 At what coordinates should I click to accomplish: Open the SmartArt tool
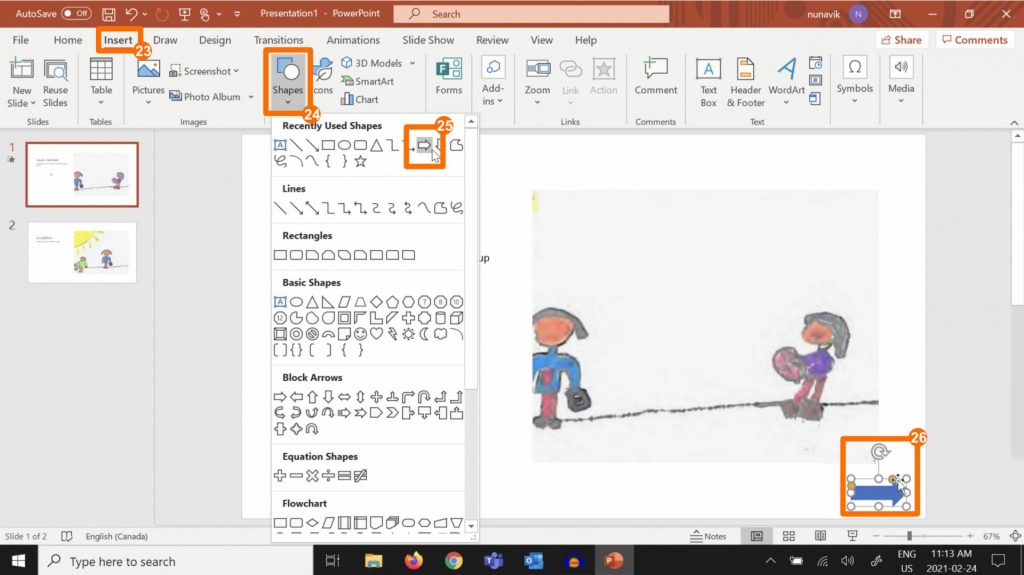tap(367, 81)
